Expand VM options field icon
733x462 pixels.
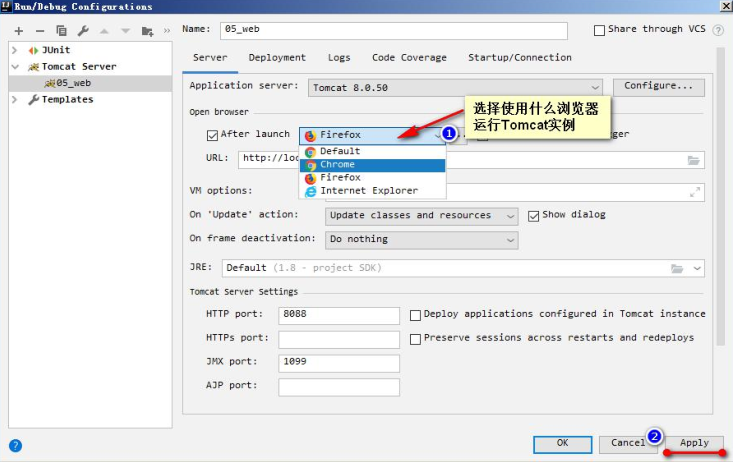tap(695, 192)
